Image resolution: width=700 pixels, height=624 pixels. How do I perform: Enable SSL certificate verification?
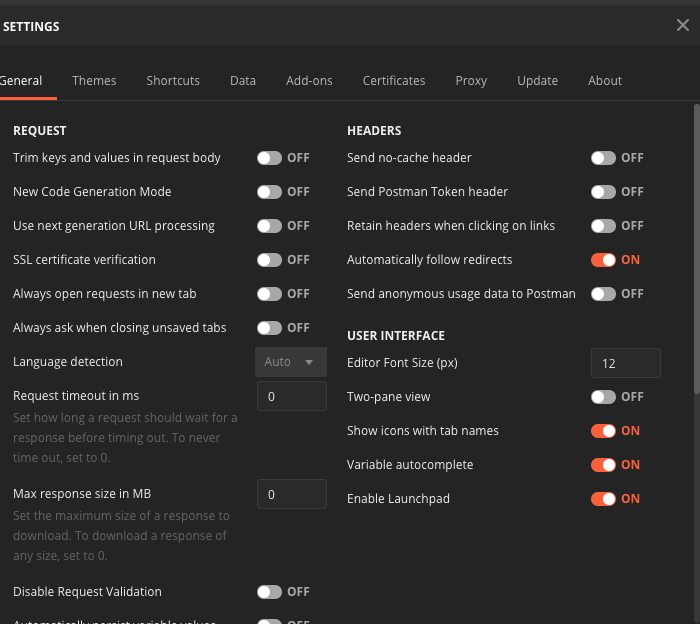point(269,260)
